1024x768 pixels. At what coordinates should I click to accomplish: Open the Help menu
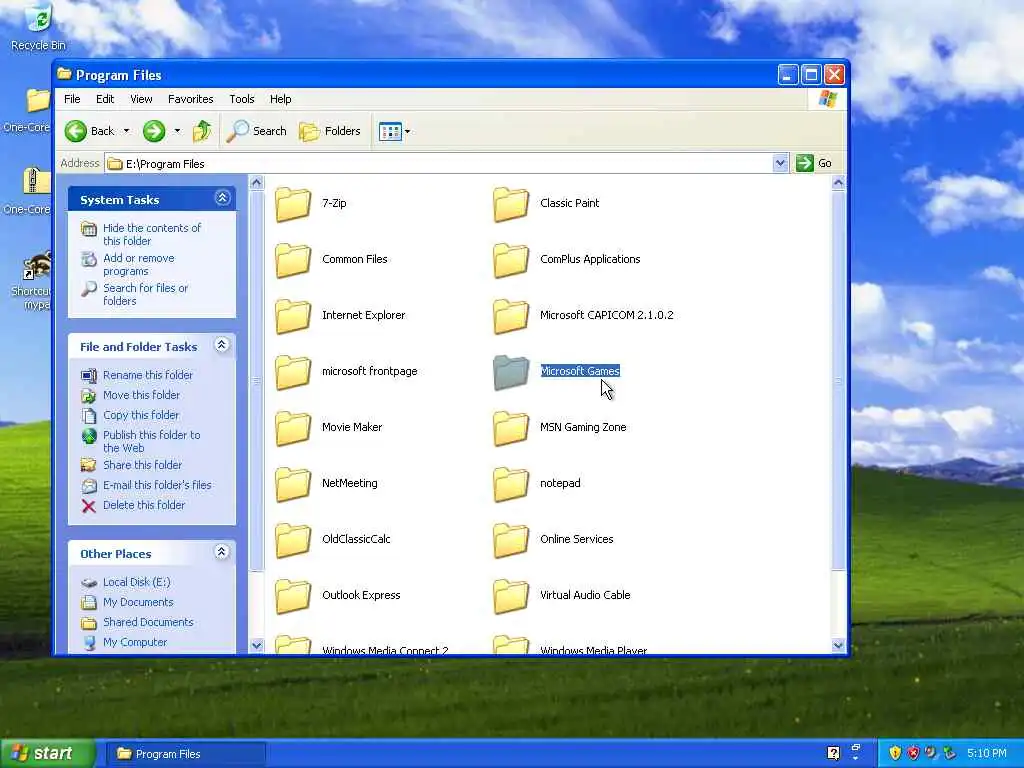(281, 99)
